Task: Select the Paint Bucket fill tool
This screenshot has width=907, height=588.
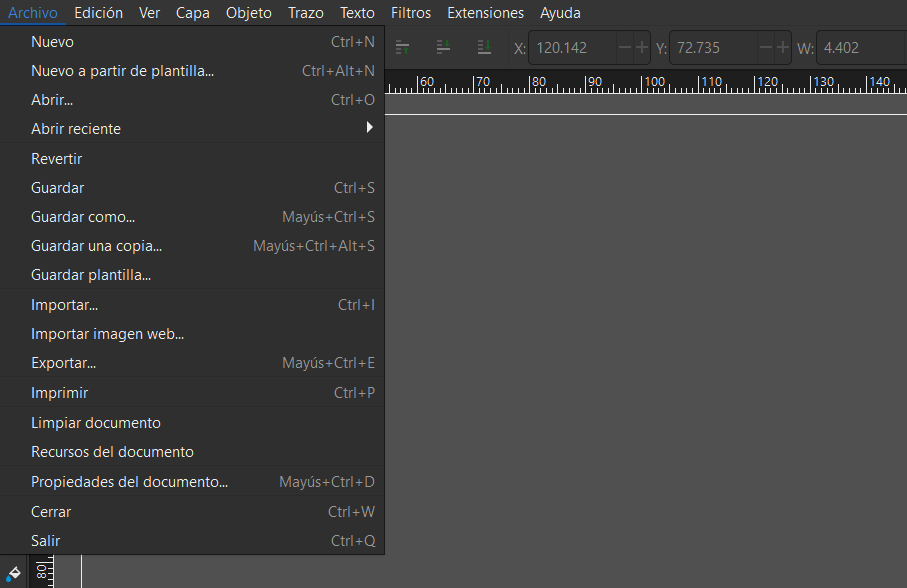Action: (x=13, y=574)
